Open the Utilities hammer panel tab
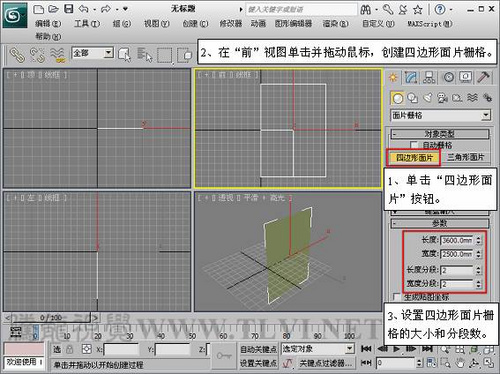 pyautogui.click(x=483, y=77)
